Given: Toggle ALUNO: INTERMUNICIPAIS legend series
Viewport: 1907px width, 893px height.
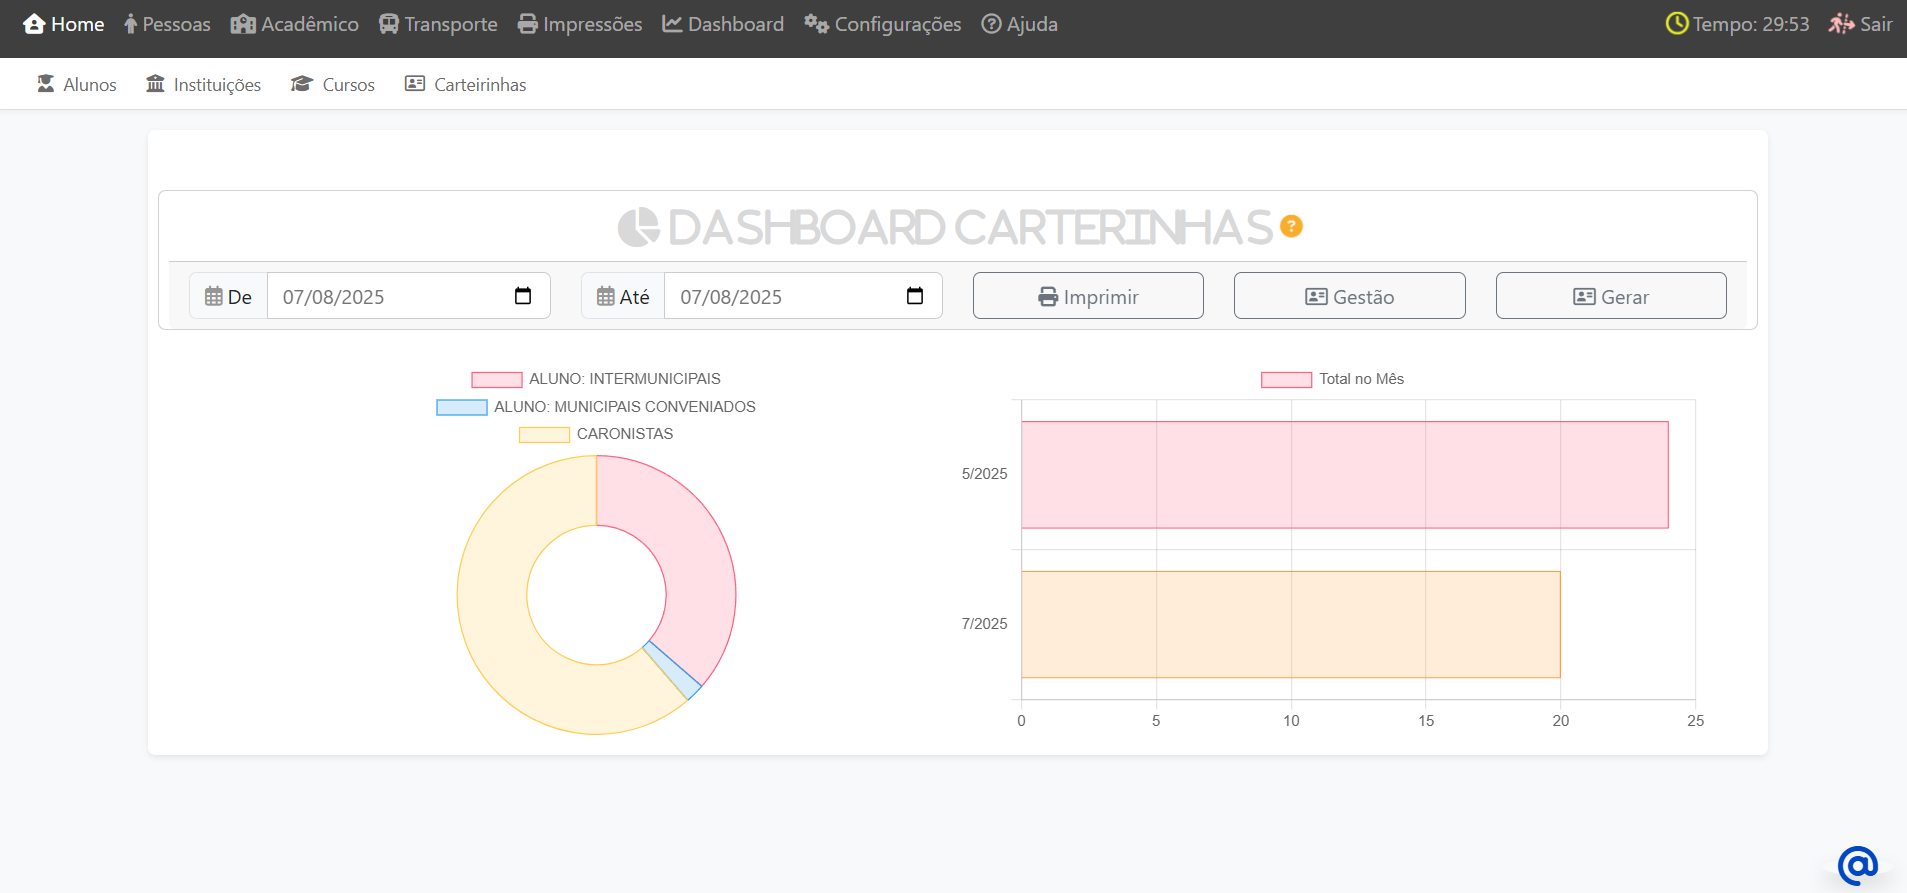Looking at the screenshot, I should click(497, 379).
